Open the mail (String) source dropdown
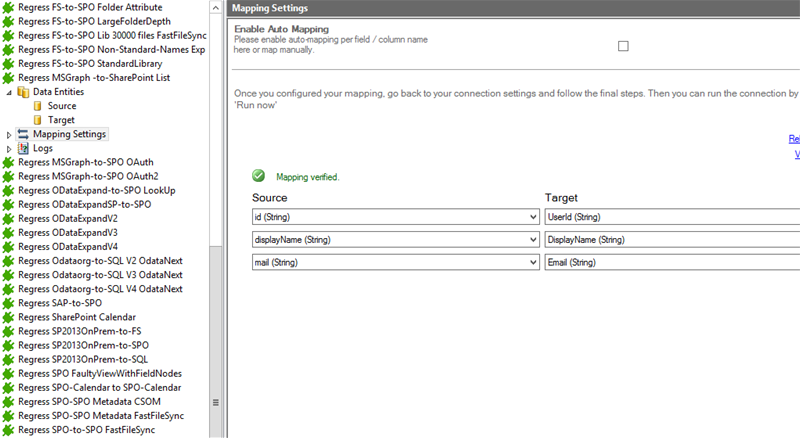 click(532, 263)
